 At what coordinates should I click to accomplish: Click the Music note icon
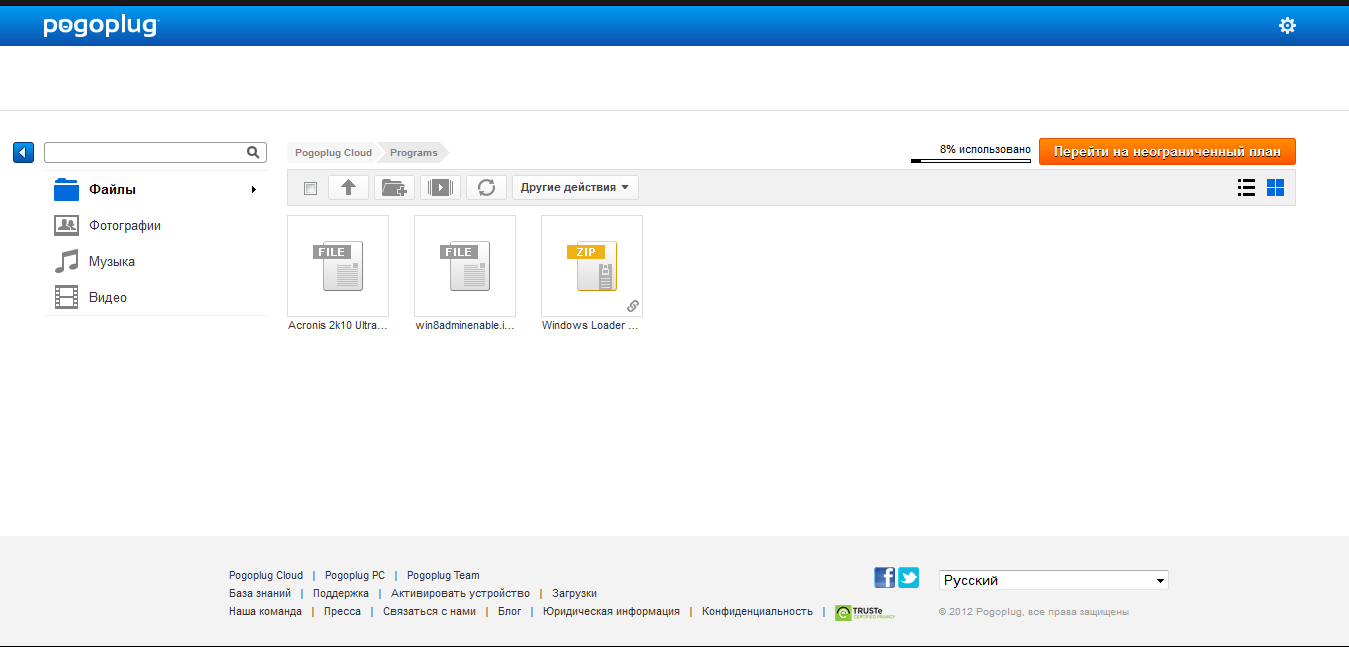66,261
